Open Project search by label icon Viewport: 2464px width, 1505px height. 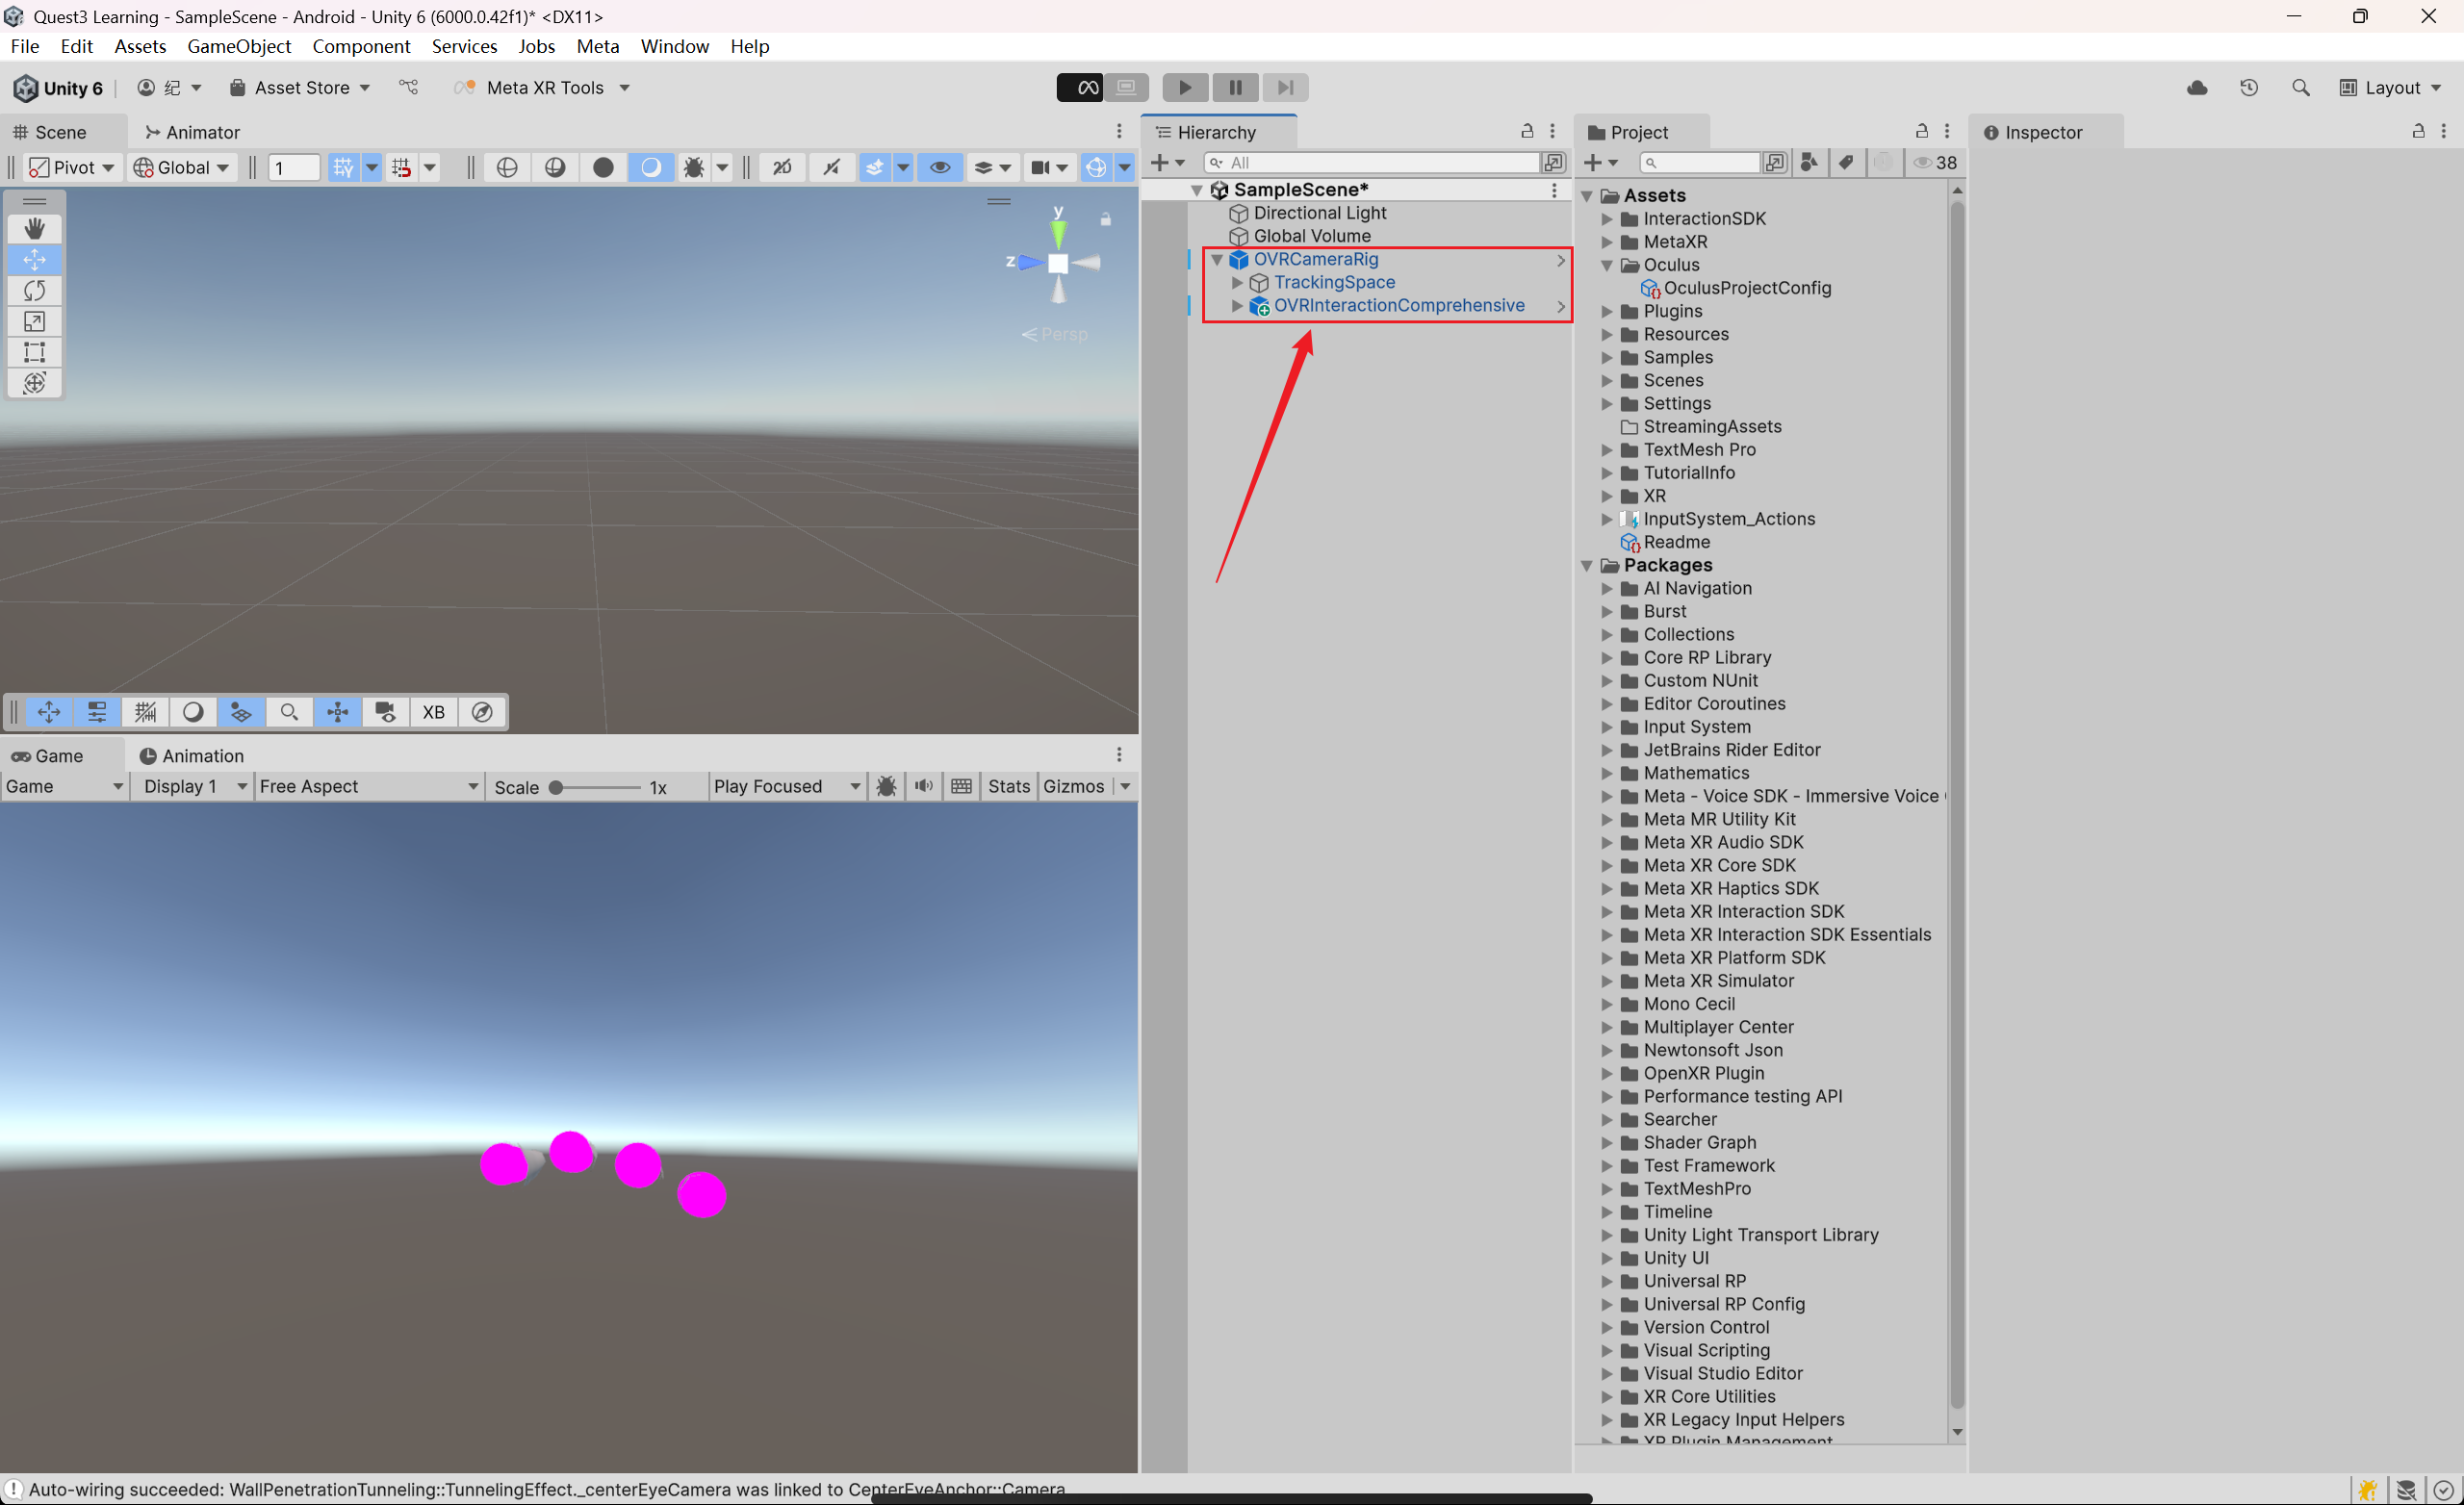click(x=1846, y=163)
